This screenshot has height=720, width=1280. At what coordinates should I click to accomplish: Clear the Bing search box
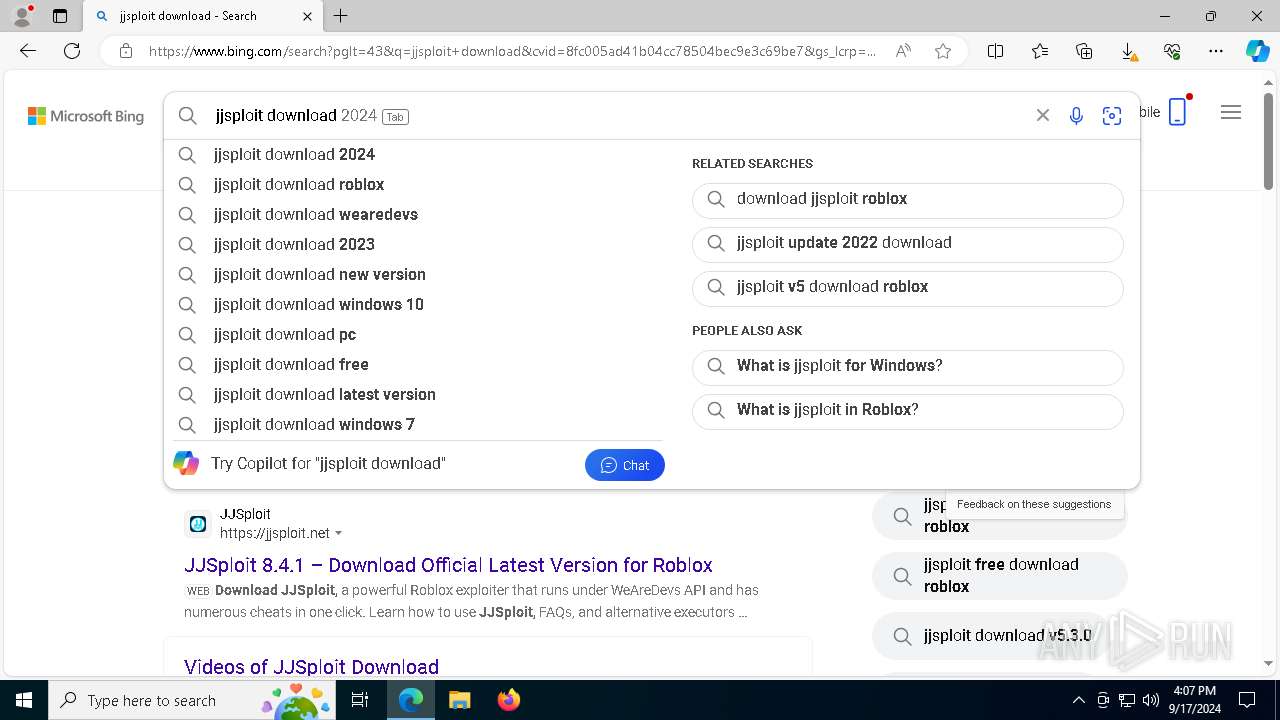tap(1042, 116)
